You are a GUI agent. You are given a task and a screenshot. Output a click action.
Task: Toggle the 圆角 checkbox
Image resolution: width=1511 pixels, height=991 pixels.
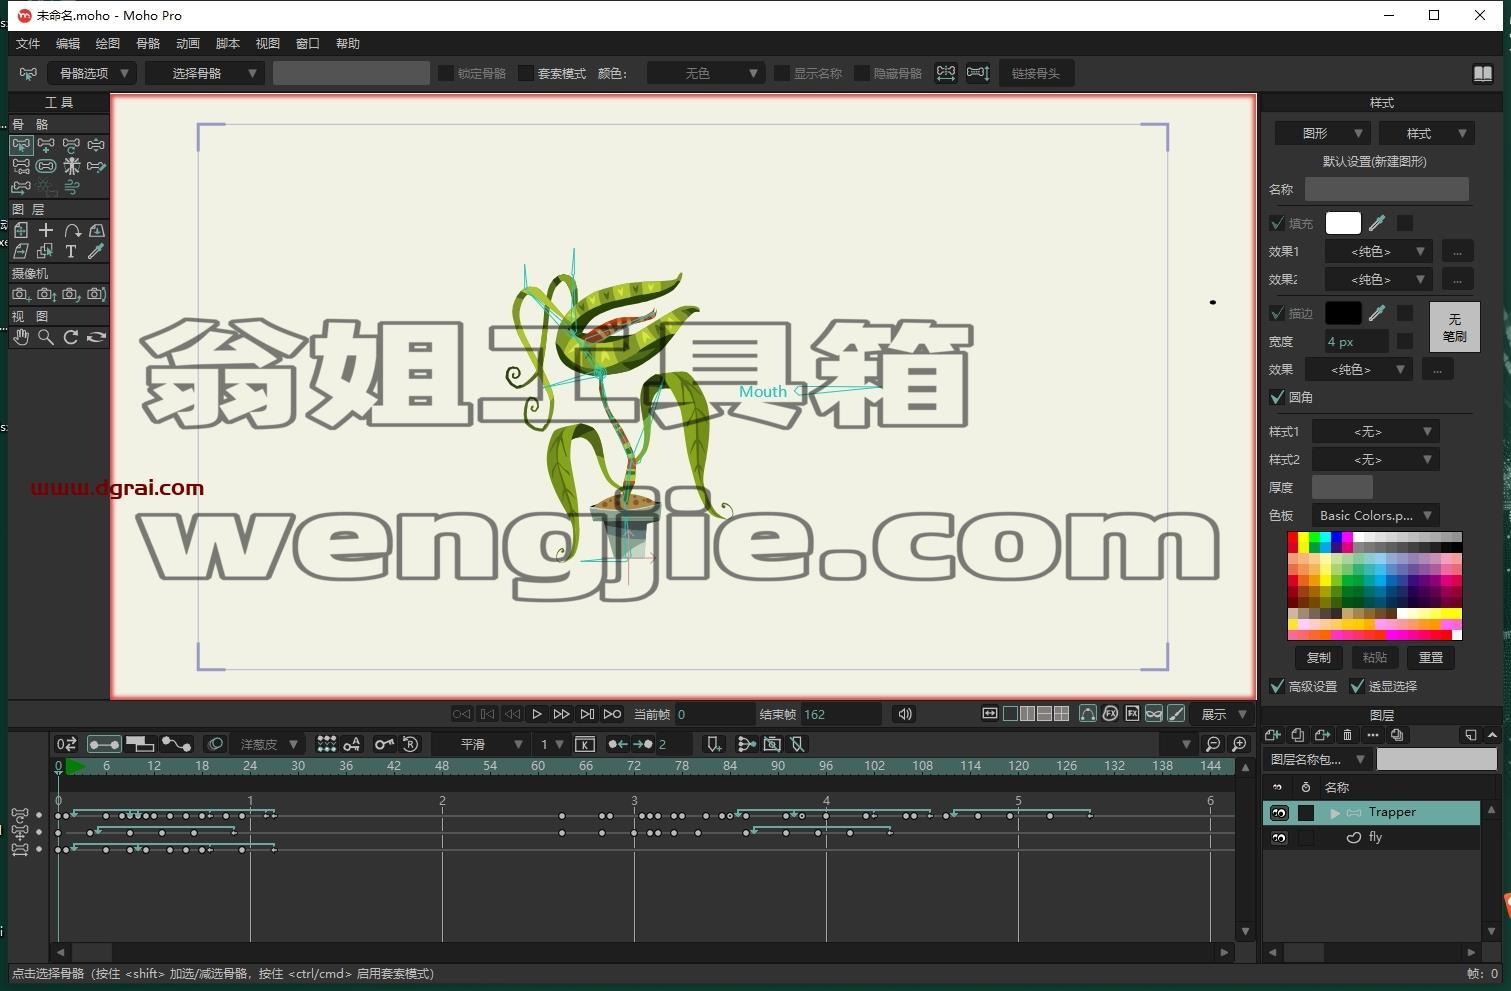1277,397
